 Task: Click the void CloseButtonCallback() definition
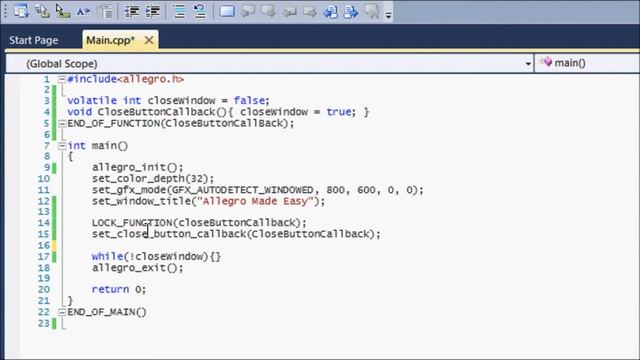218,112
